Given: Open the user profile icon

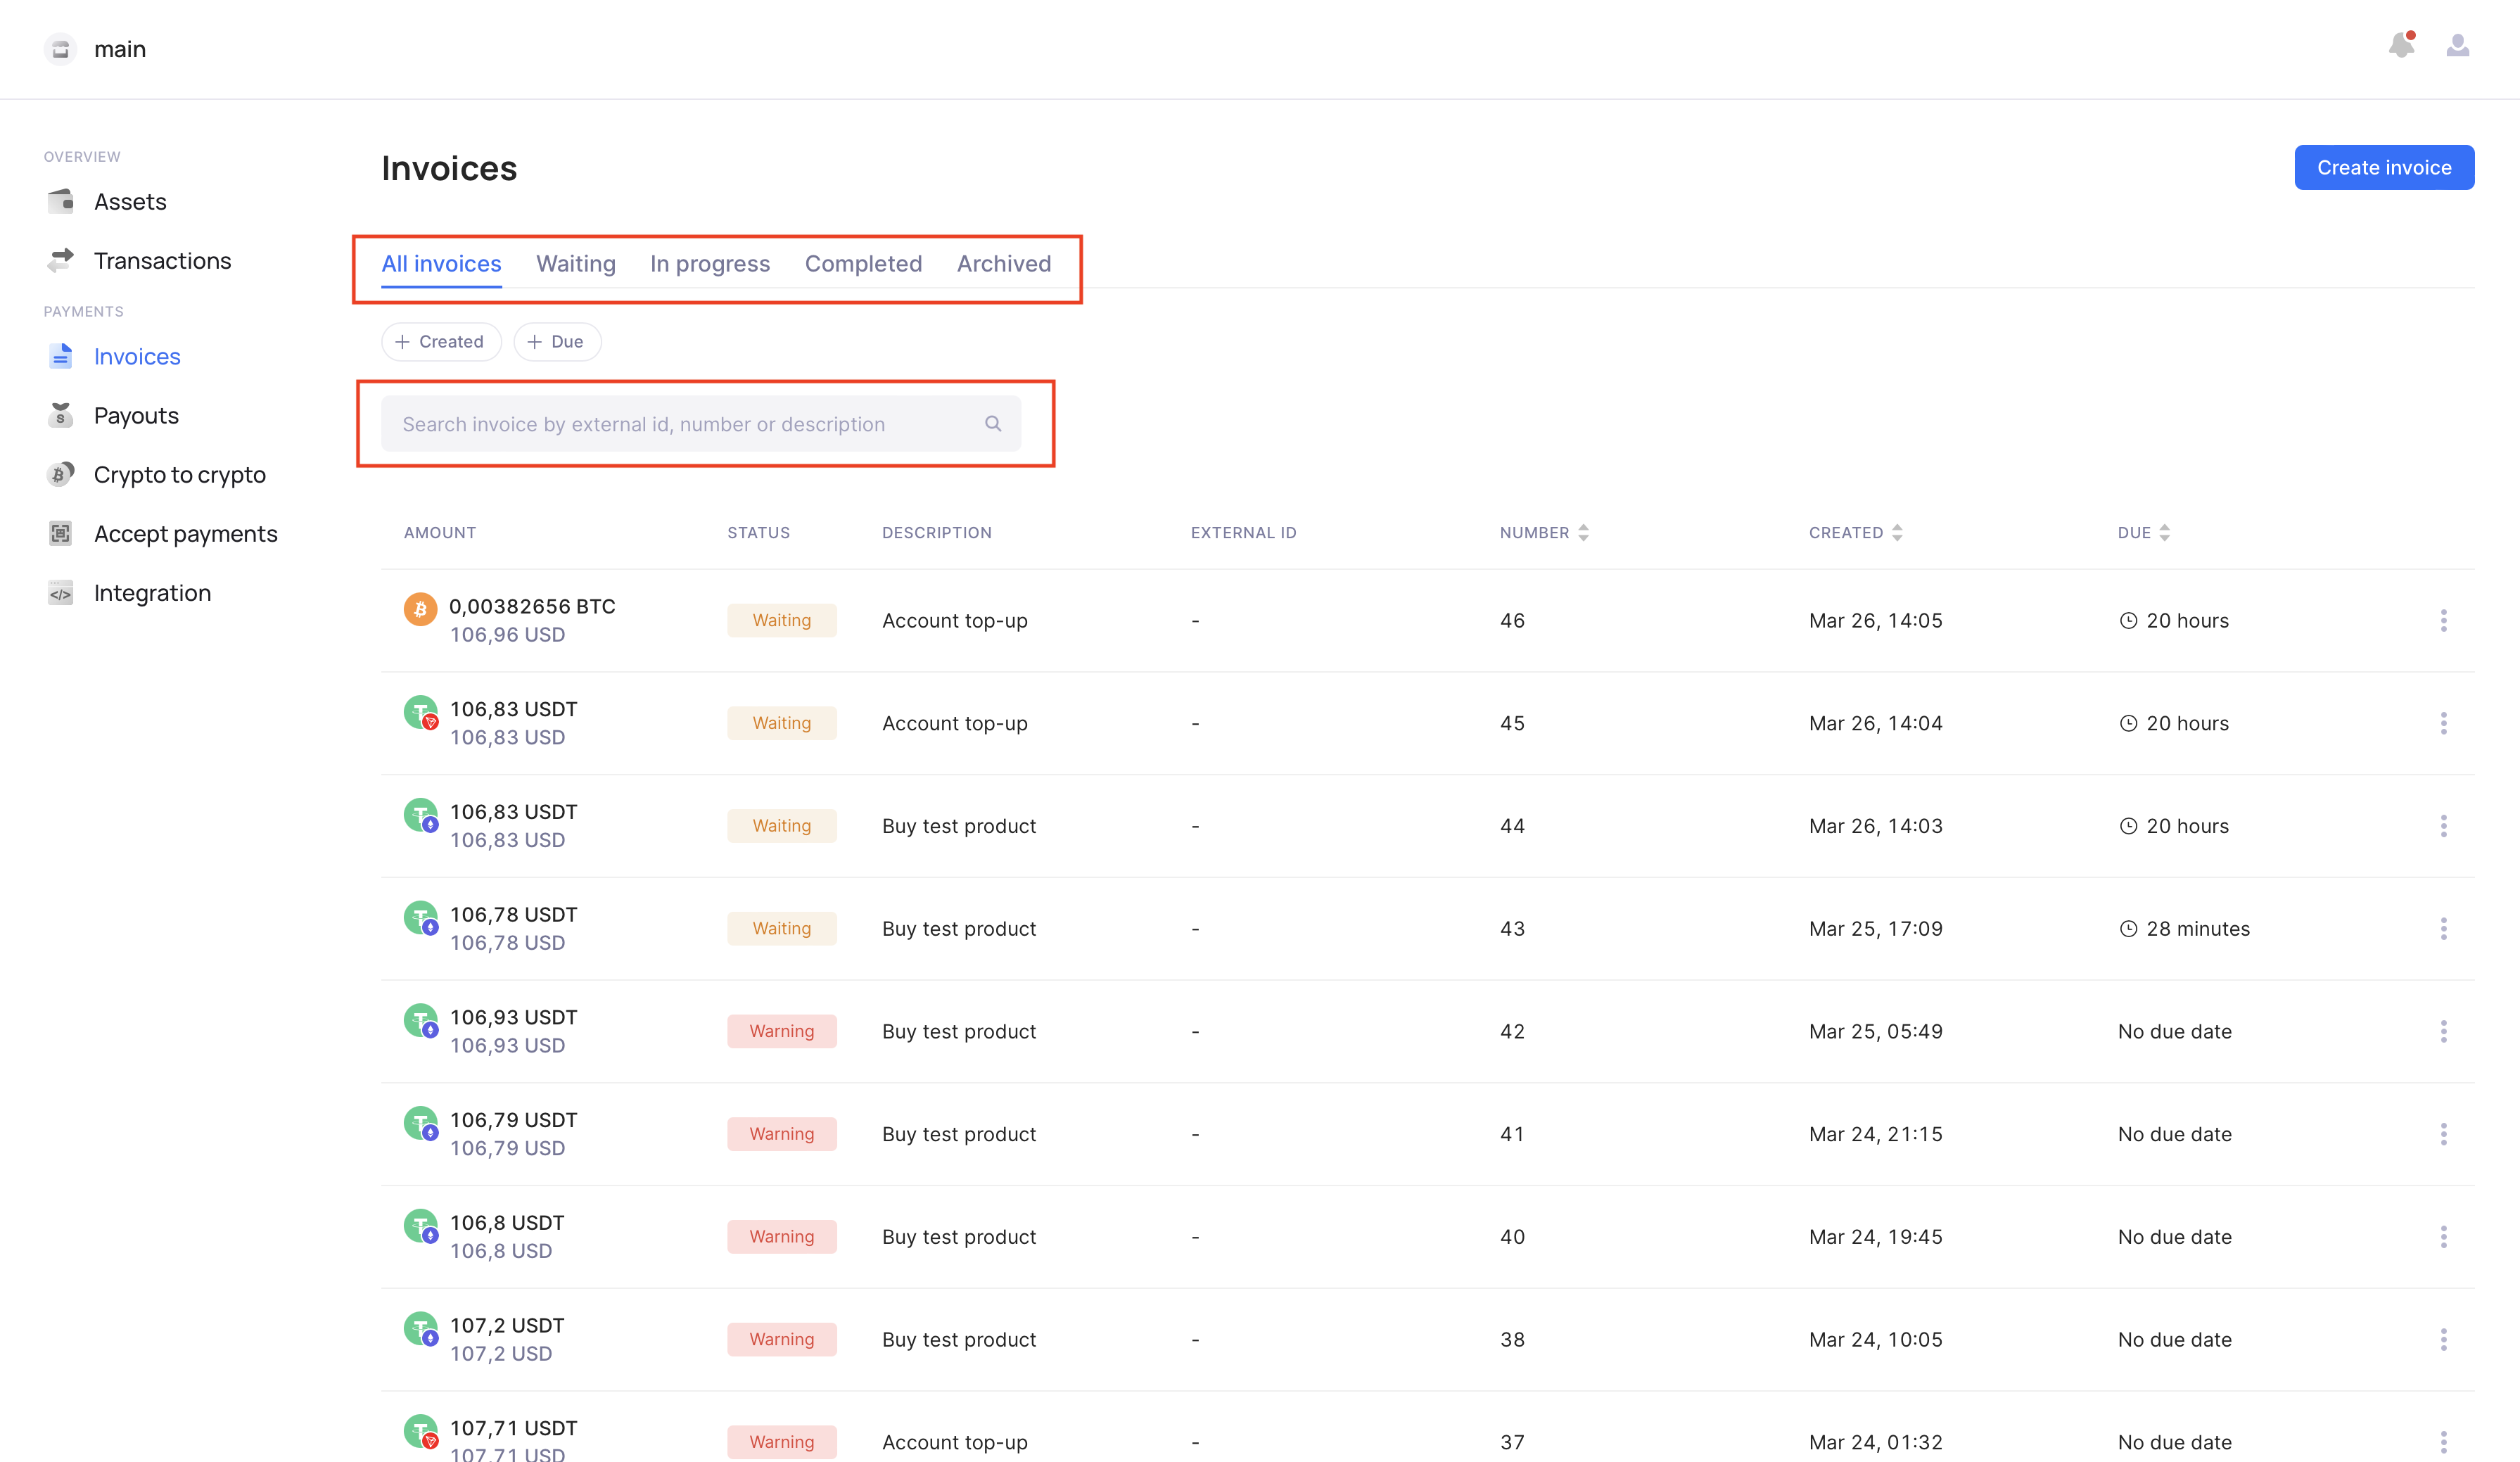Looking at the screenshot, I should 2457,46.
